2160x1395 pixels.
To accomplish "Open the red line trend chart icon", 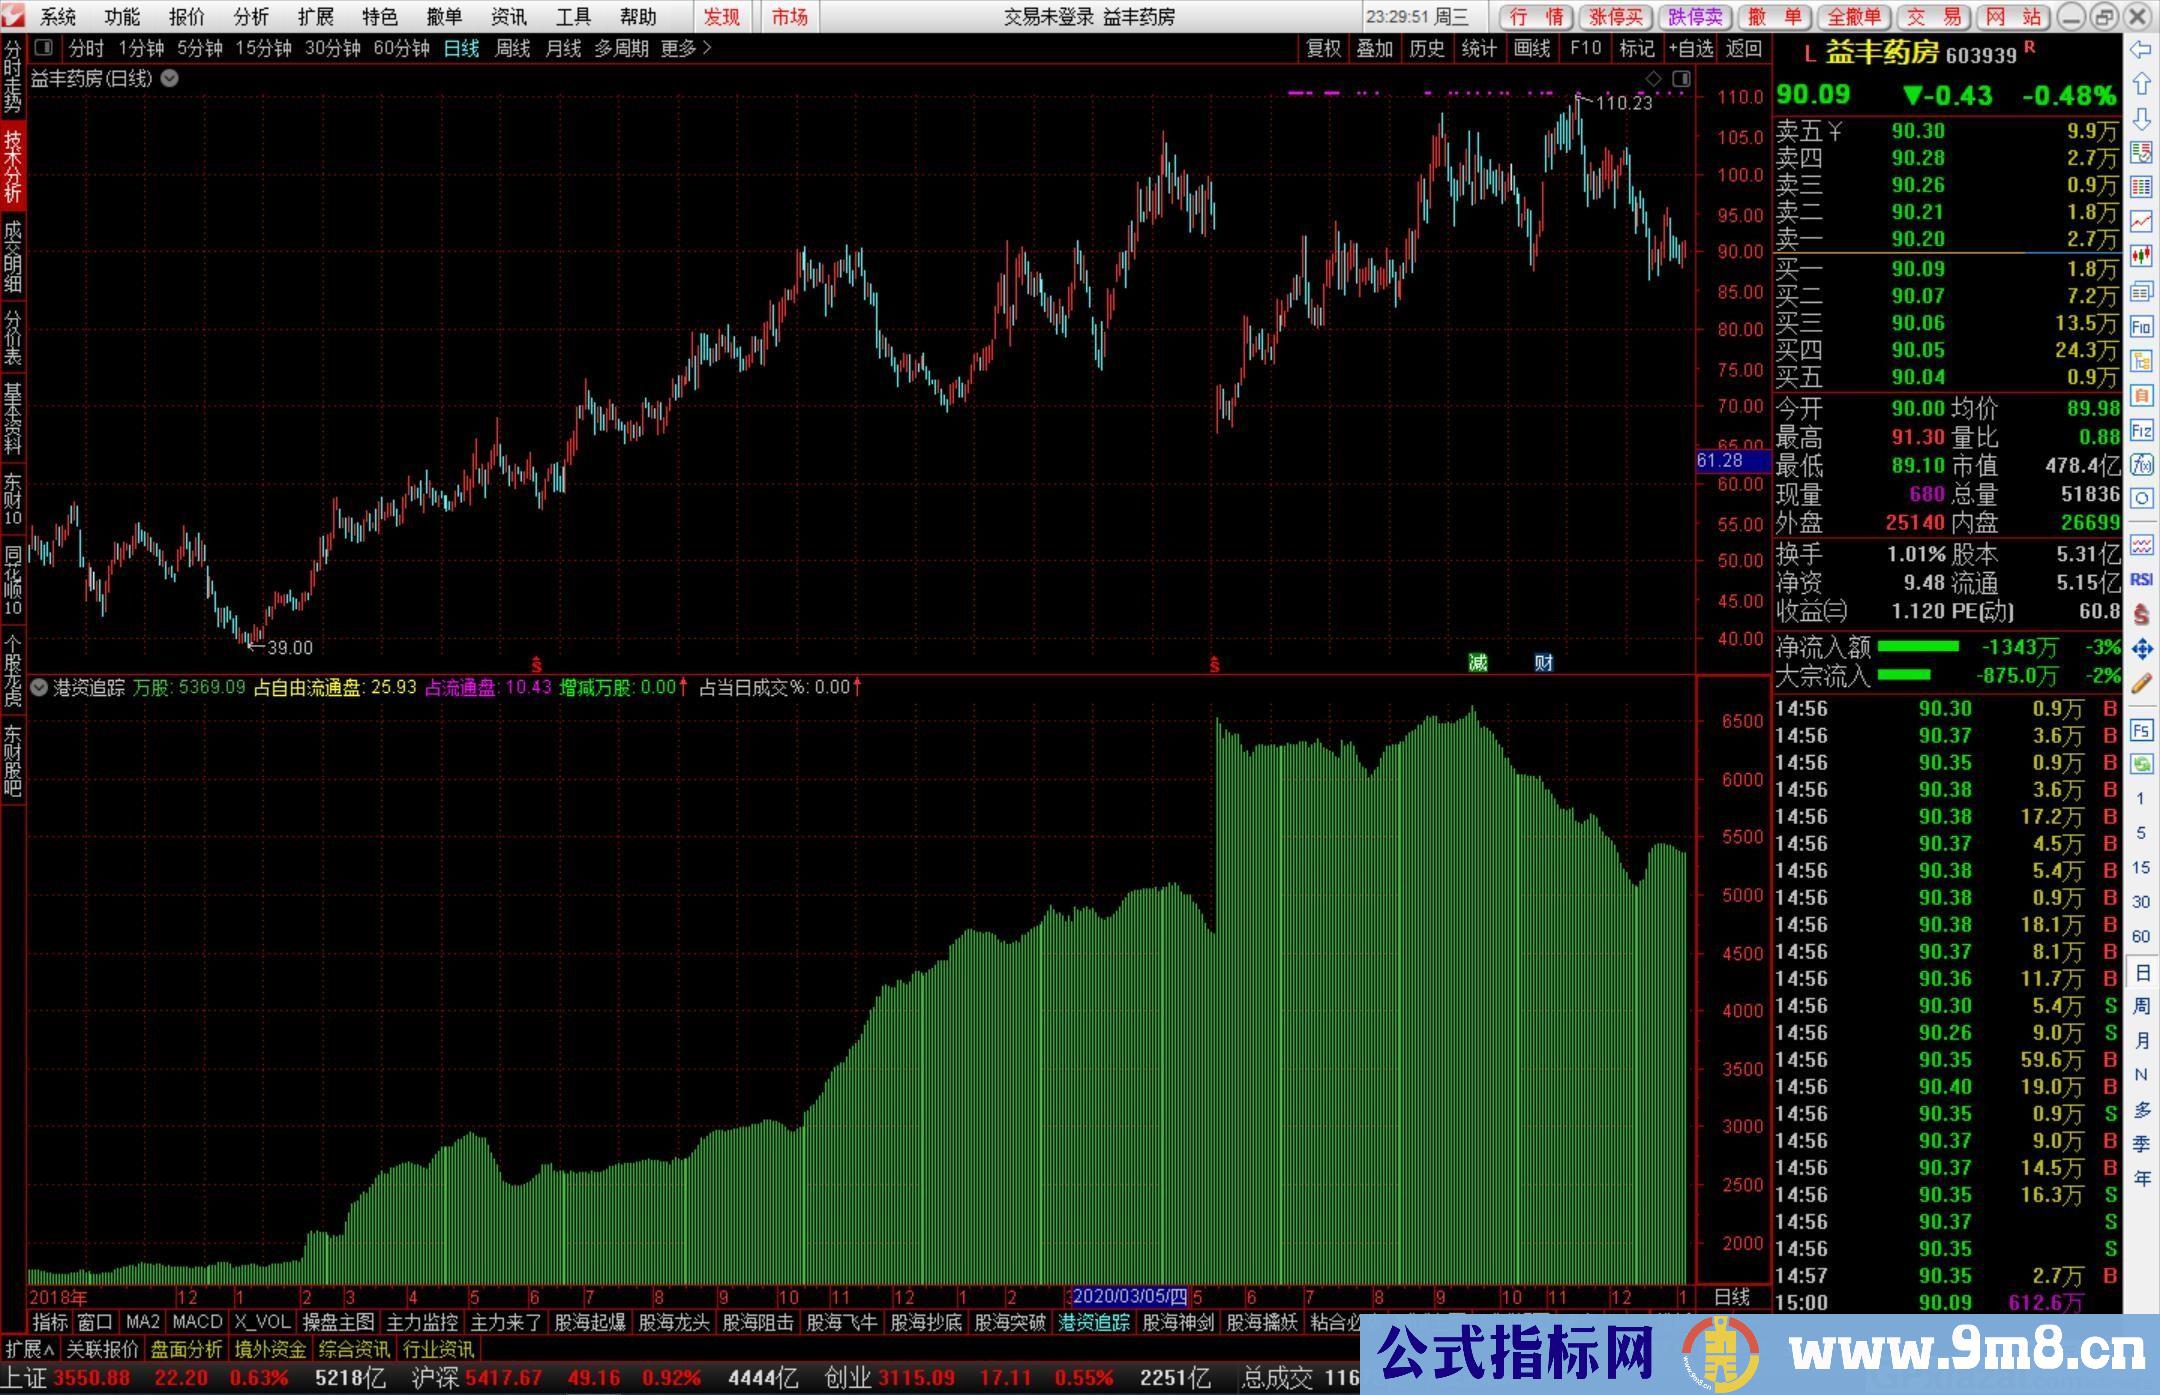I will (x=2141, y=221).
